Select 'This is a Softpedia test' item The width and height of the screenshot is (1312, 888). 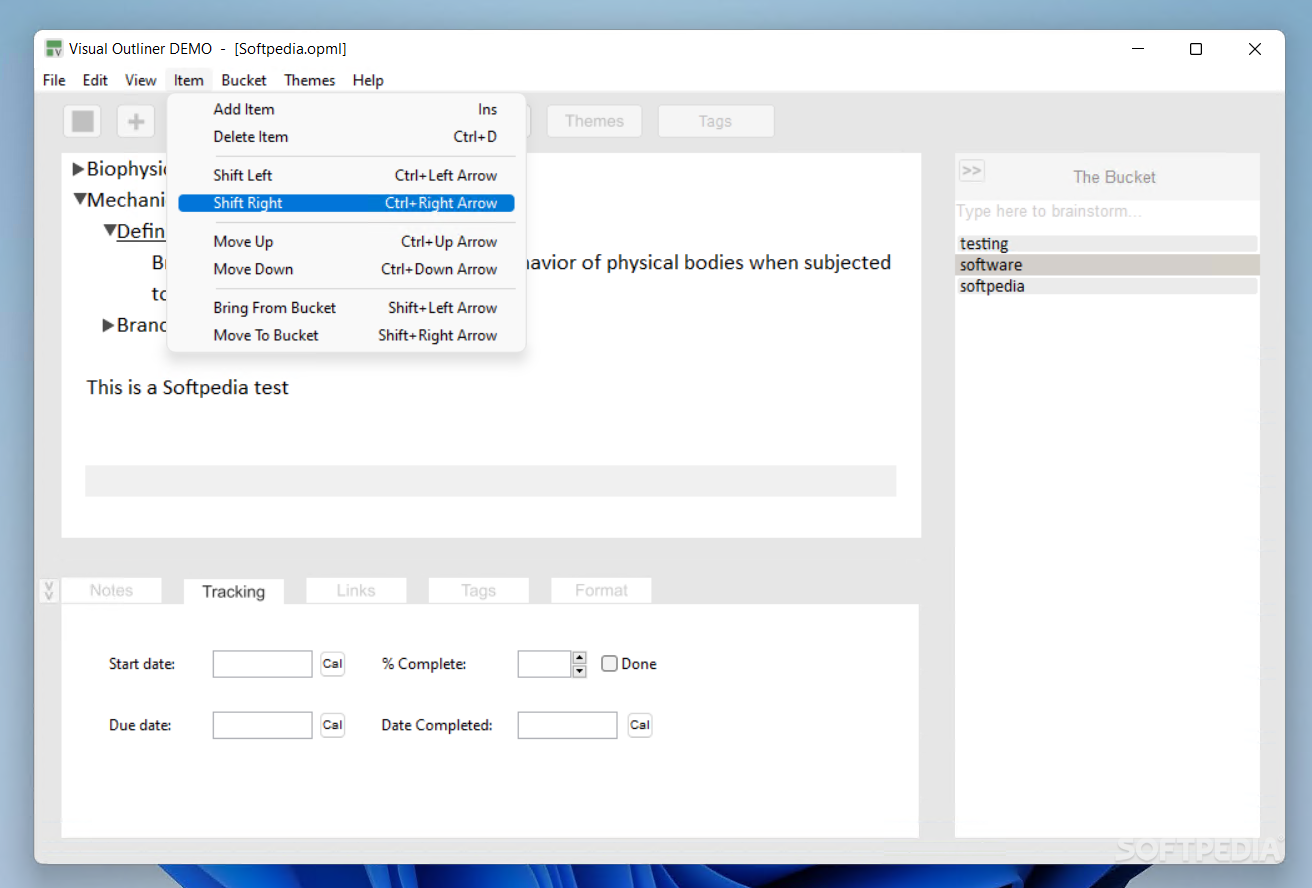pos(188,387)
